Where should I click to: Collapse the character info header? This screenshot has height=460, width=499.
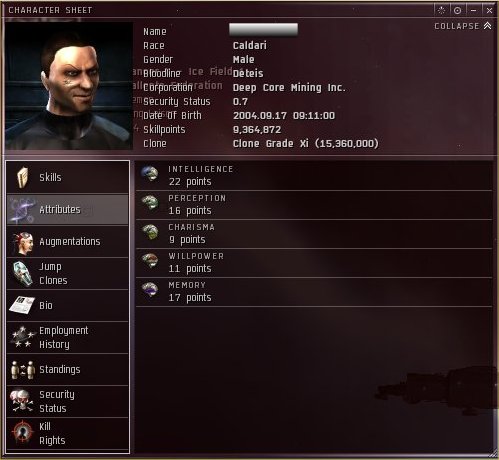[x=463, y=26]
